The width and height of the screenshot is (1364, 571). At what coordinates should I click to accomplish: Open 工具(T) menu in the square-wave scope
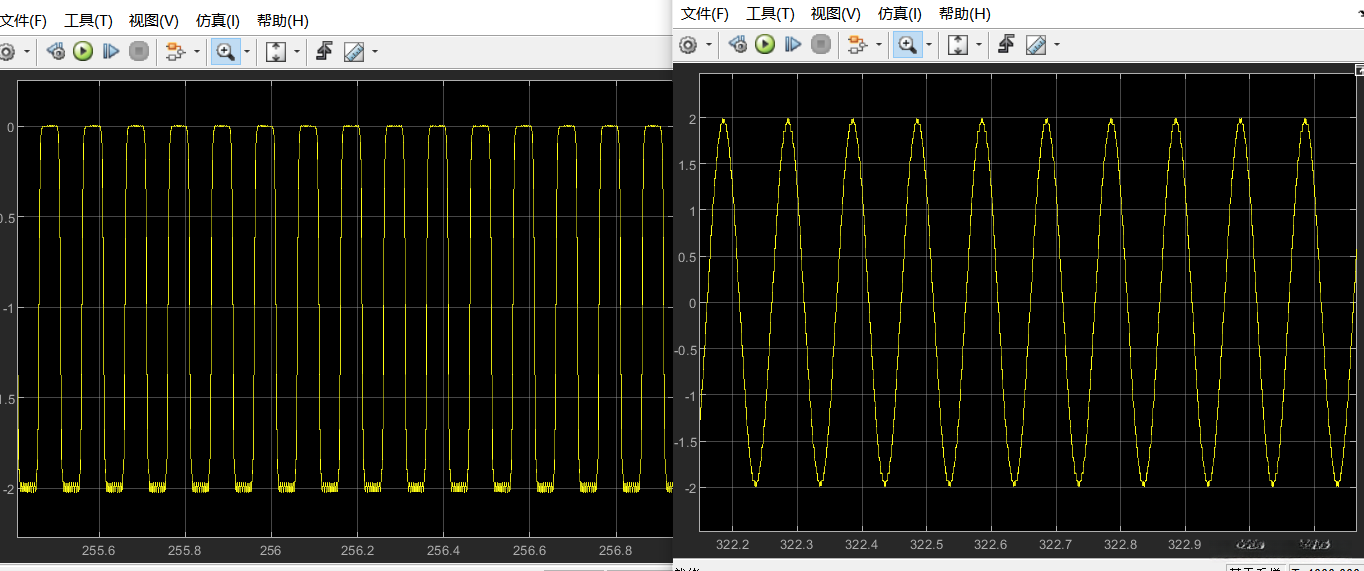[x=88, y=21]
